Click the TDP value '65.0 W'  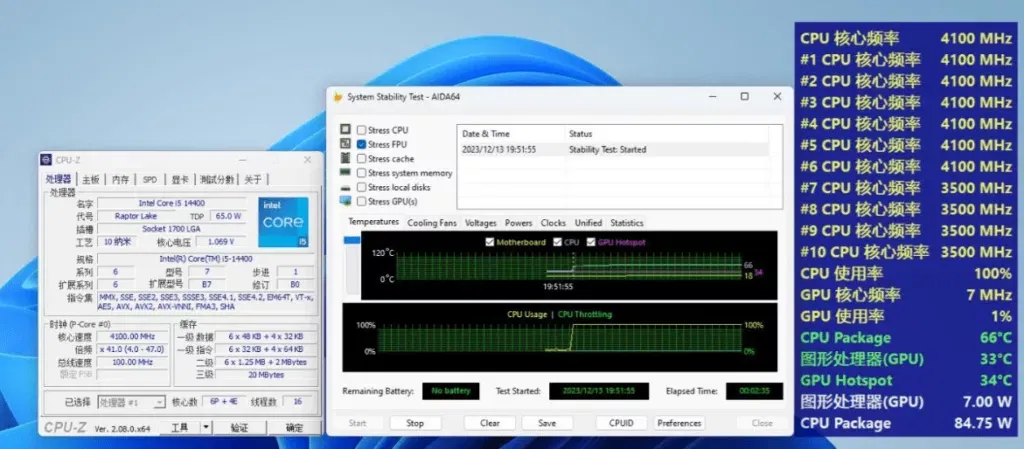tap(228, 216)
